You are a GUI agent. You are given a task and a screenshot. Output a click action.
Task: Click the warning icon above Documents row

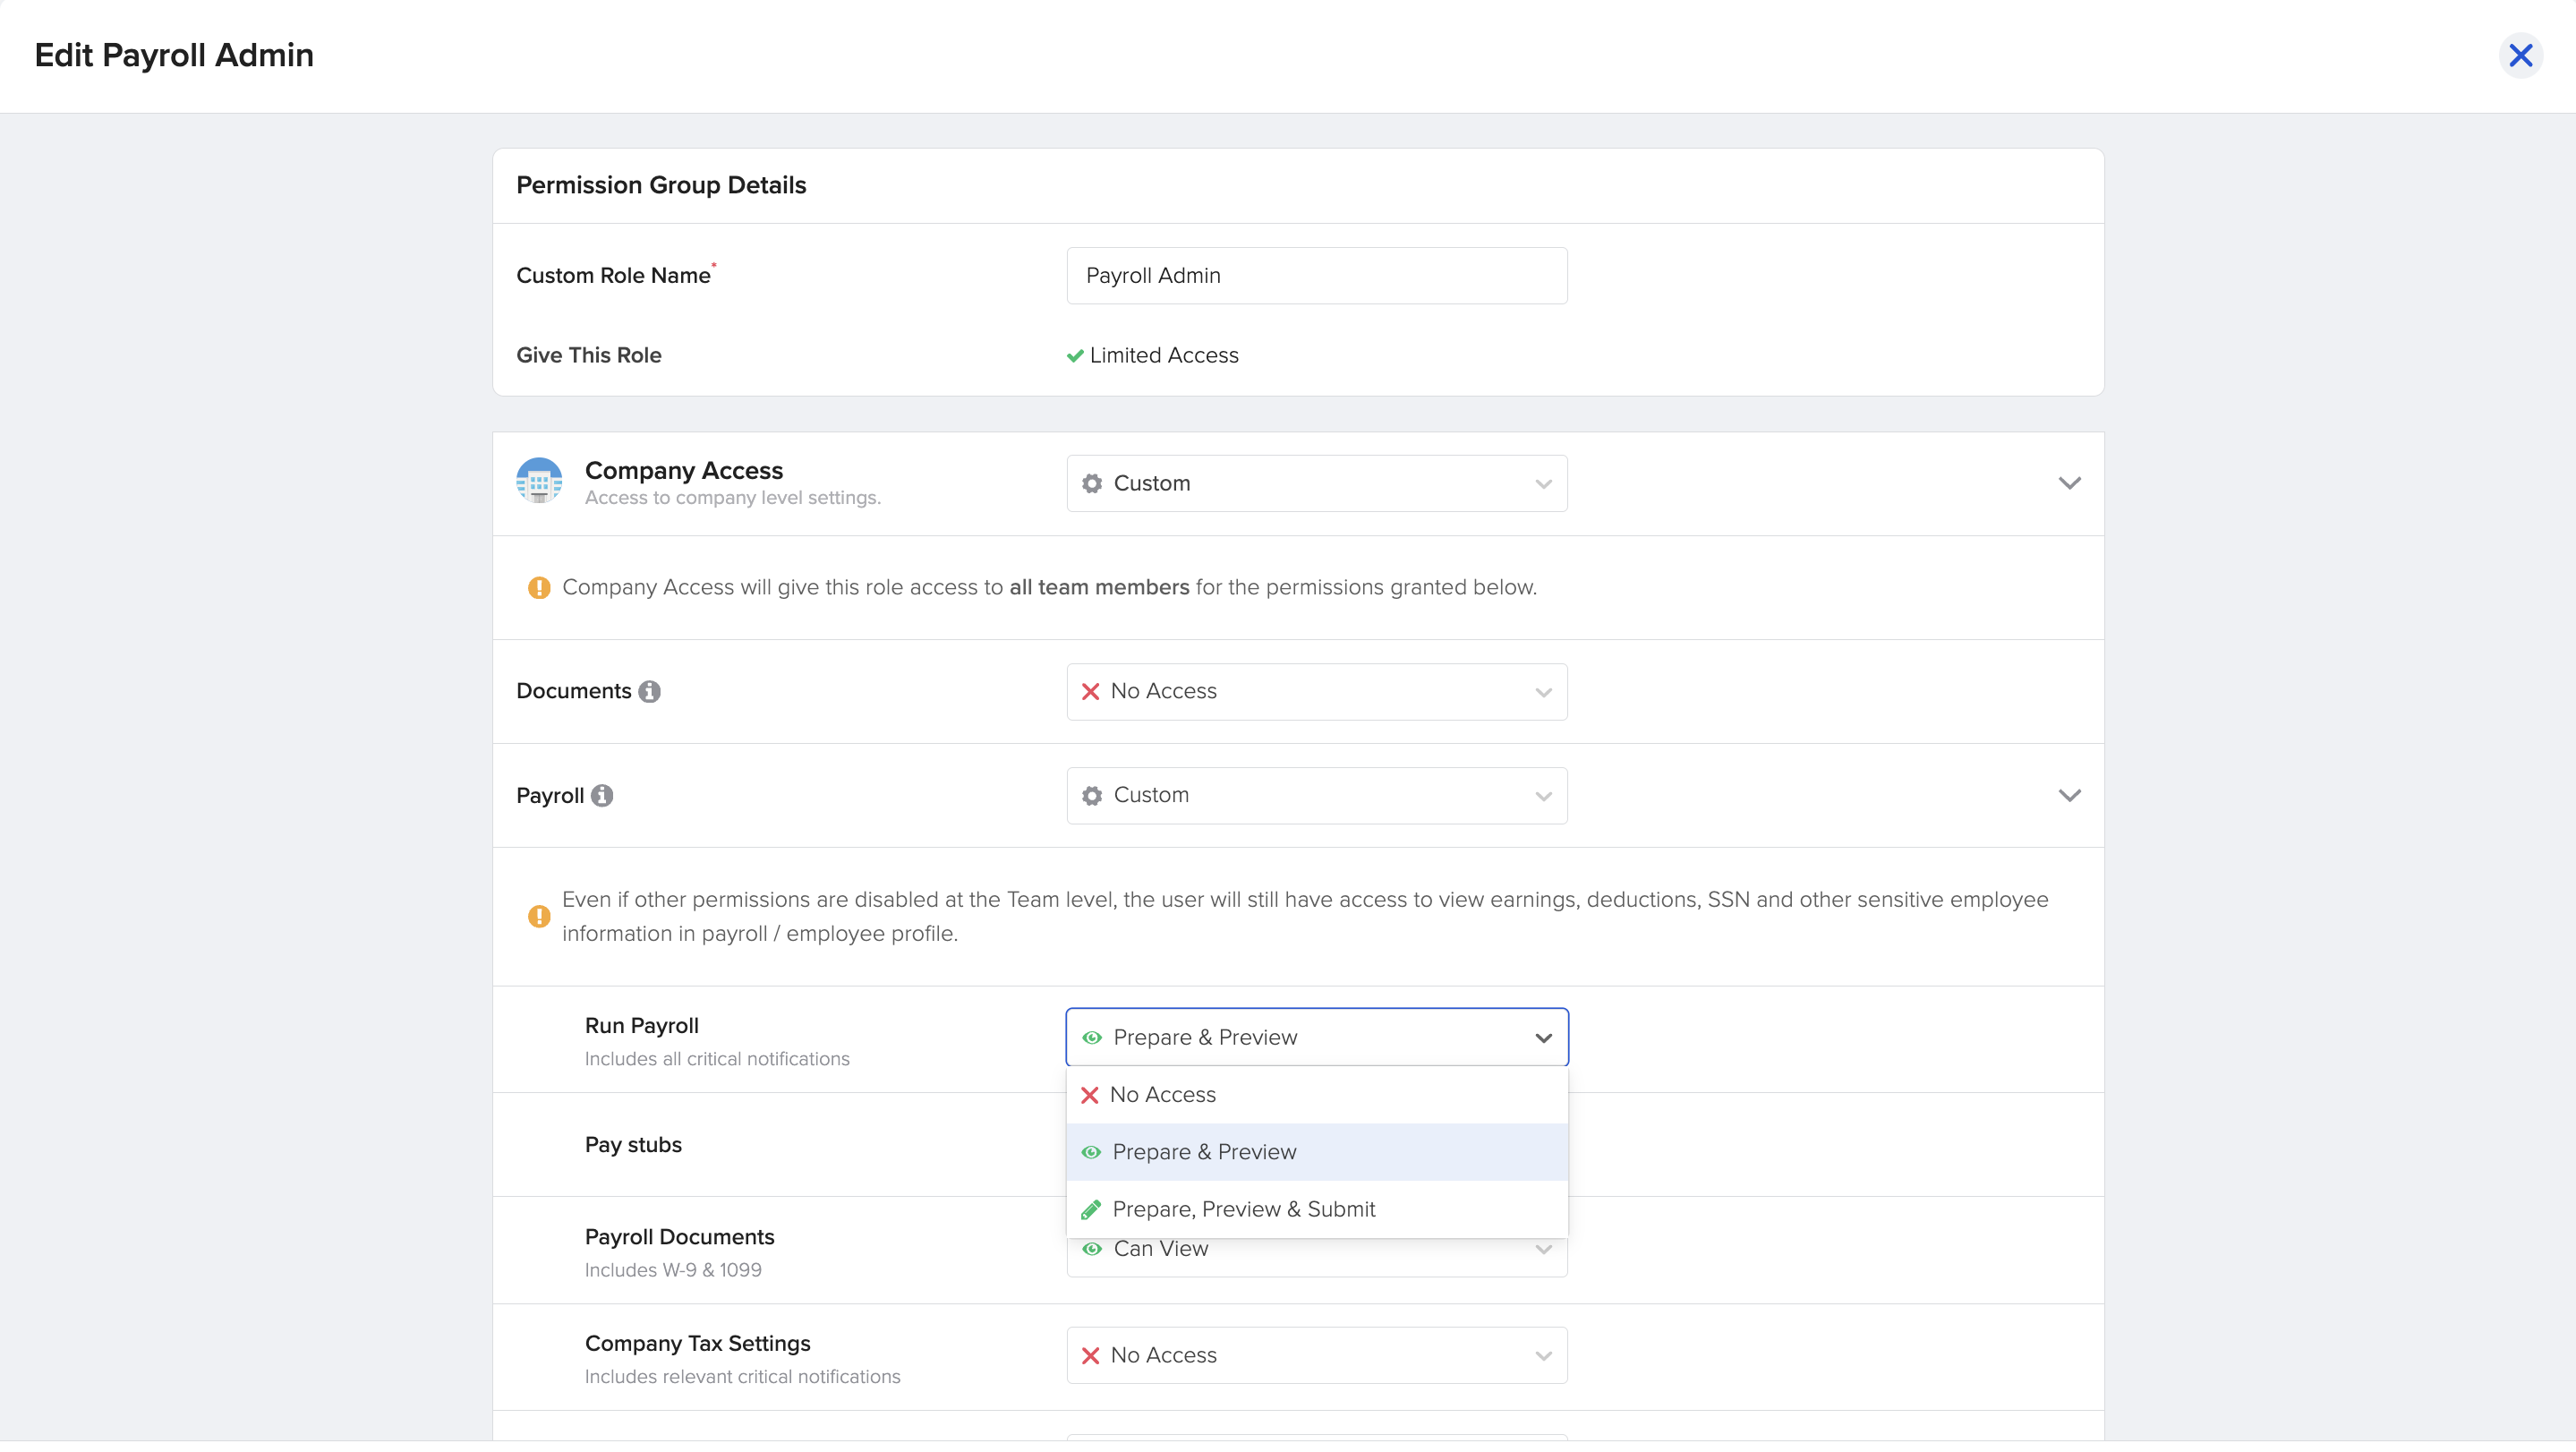pos(539,588)
